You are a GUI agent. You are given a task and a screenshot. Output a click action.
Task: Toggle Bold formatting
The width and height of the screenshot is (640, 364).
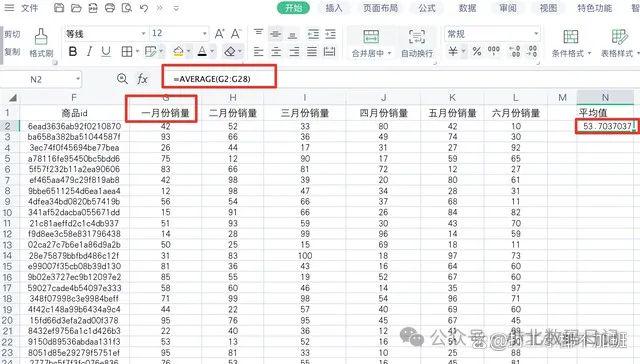(x=73, y=51)
